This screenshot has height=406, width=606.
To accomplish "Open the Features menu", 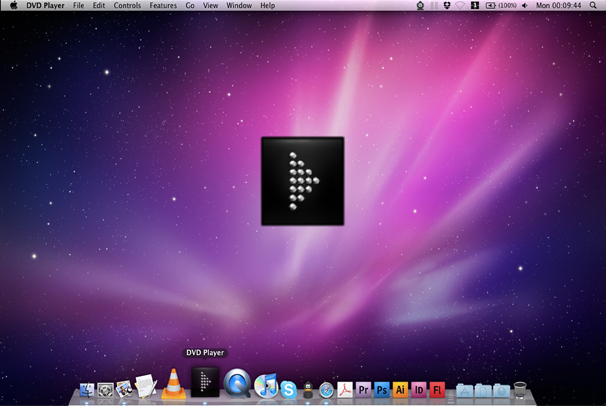I will pyautogui.click(x=163, y=6).
